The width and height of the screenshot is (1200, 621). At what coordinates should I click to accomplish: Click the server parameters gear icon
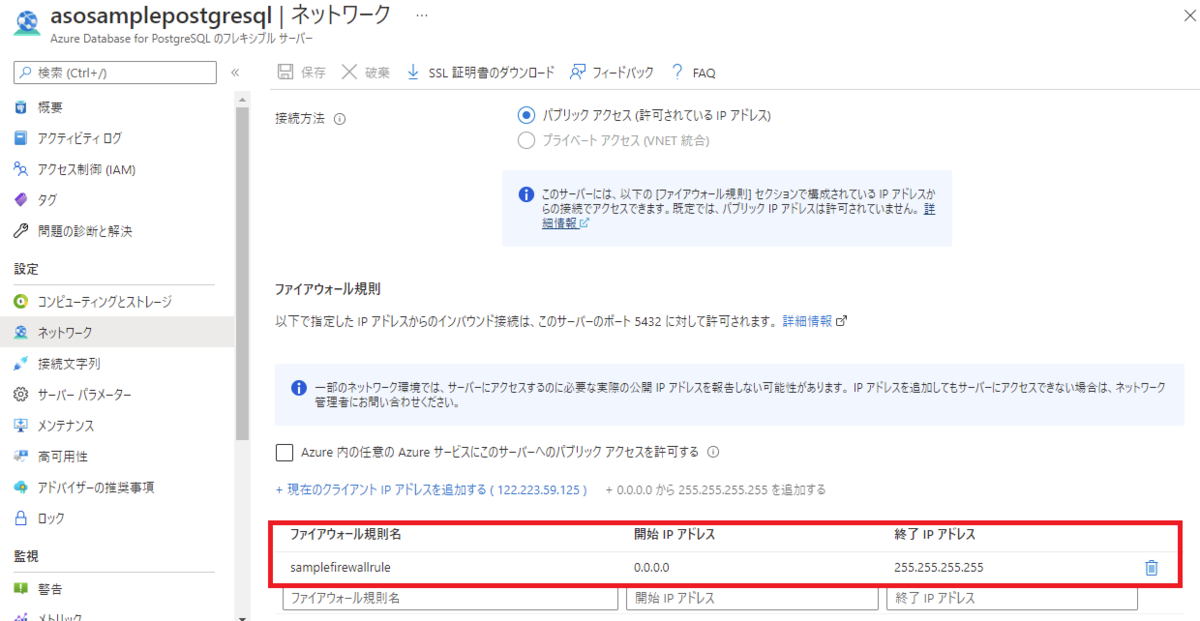[x=21, y=394]
